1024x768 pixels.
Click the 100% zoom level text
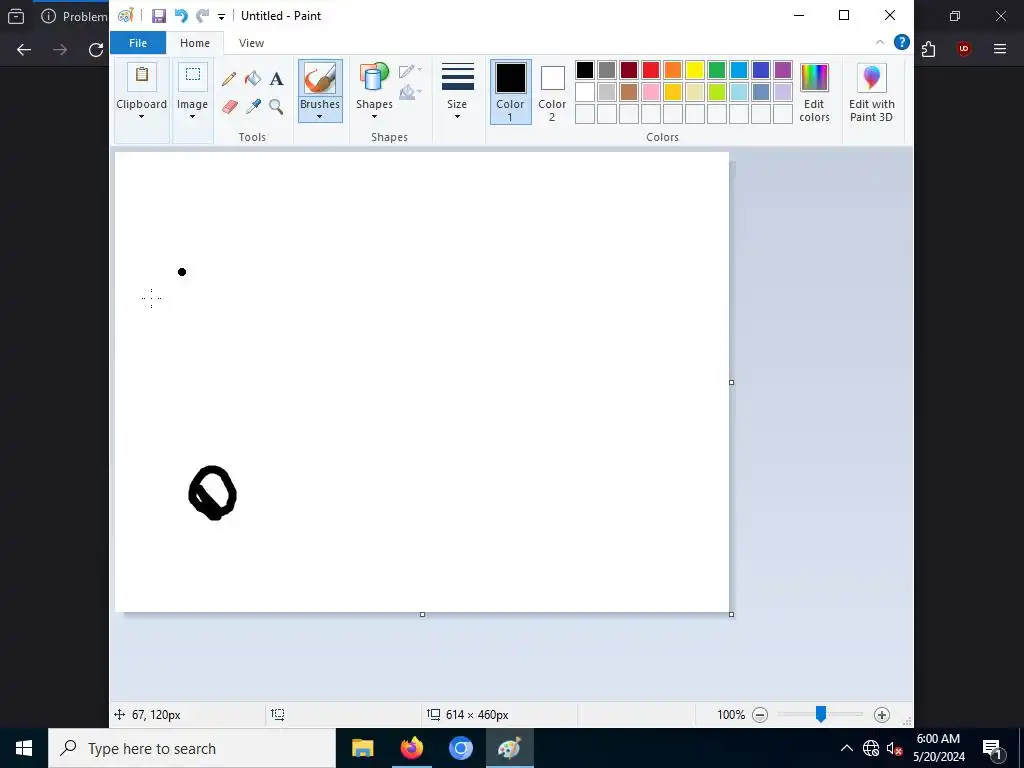point(731,714)
